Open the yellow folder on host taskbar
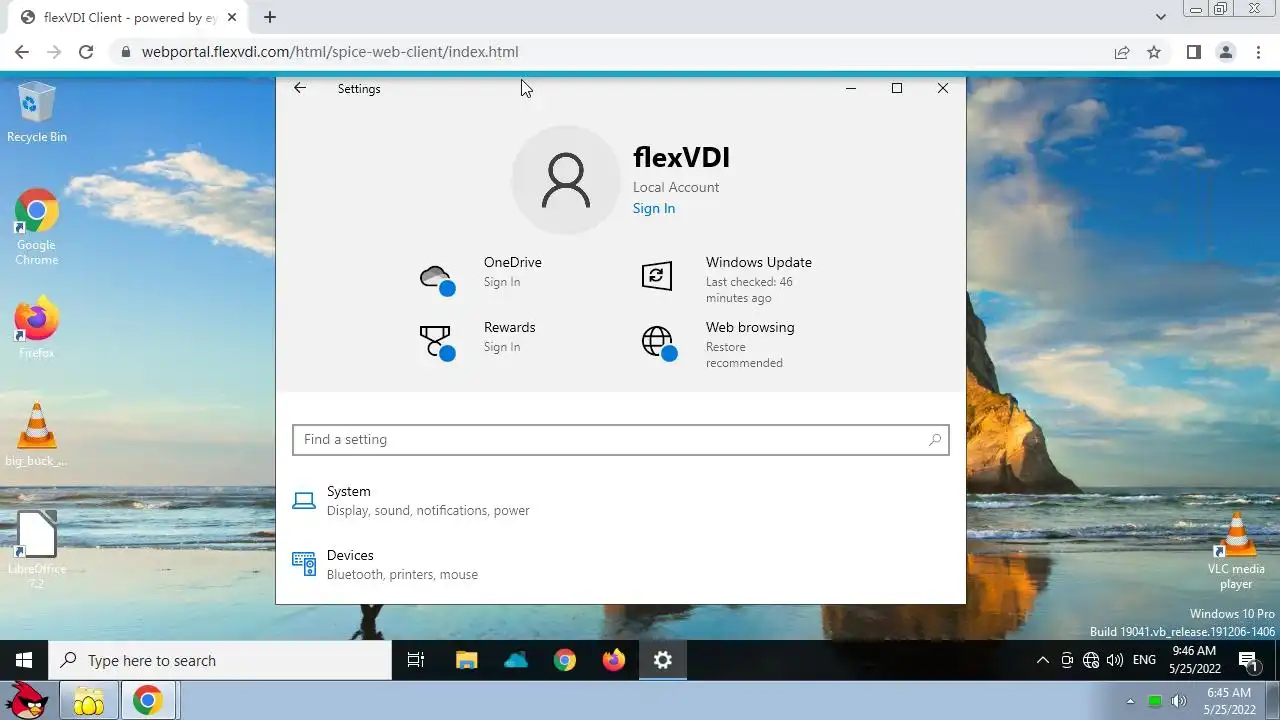Viewport: 1280px width, 720px height. [x=89, y=701]
